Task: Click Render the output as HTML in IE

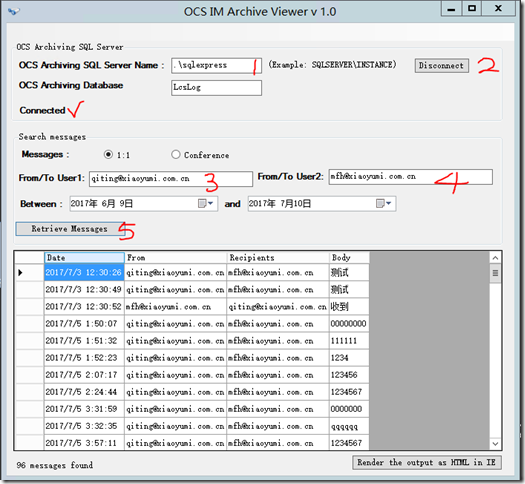Action: click(427, 463)
